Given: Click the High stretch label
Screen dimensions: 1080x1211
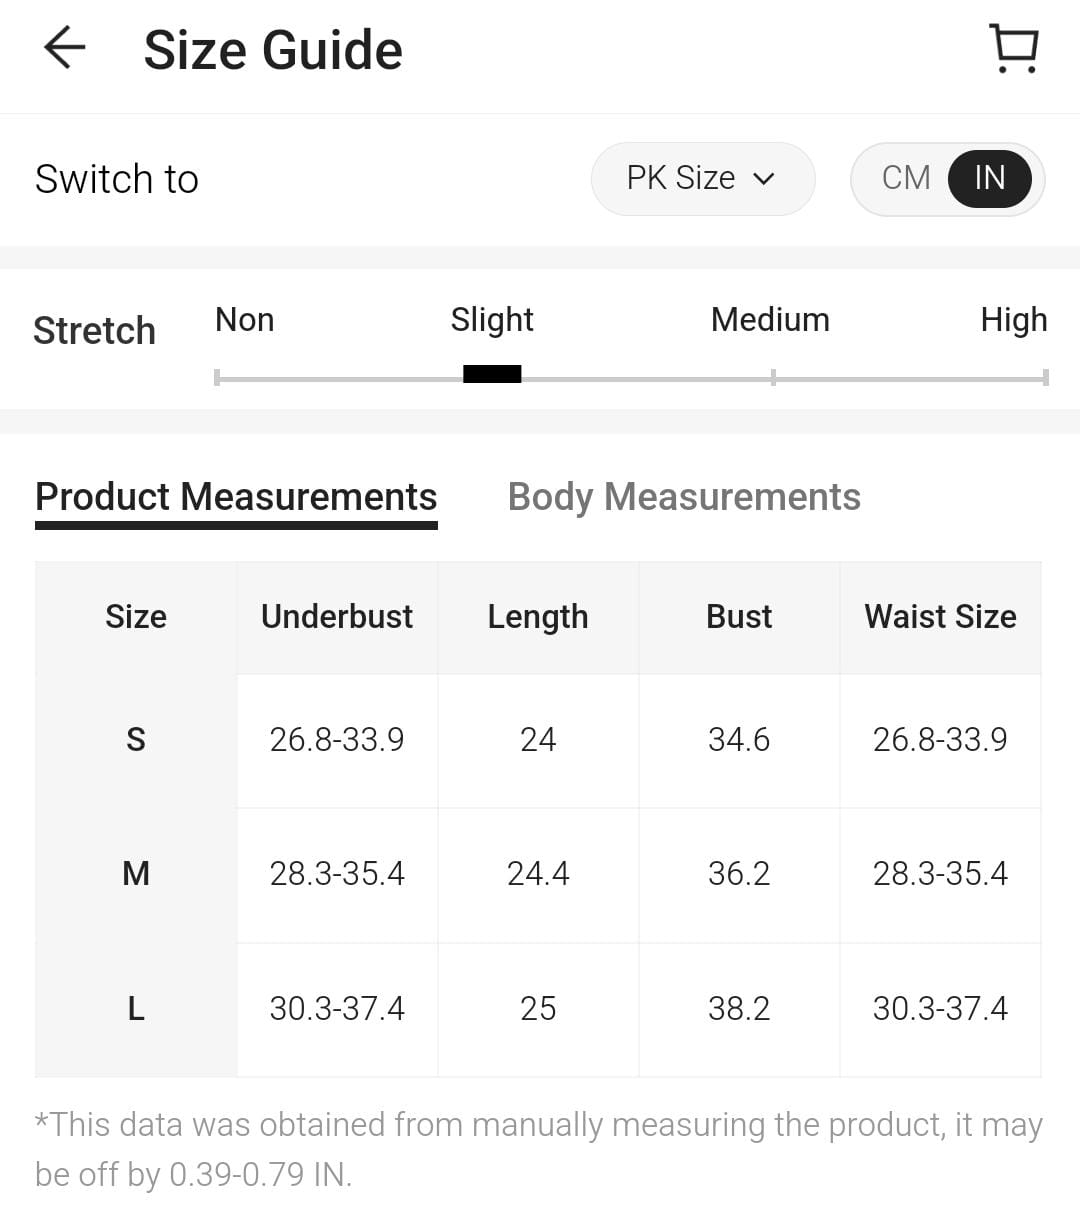Looking at the screenshot, I should (x=1013, y=320).
